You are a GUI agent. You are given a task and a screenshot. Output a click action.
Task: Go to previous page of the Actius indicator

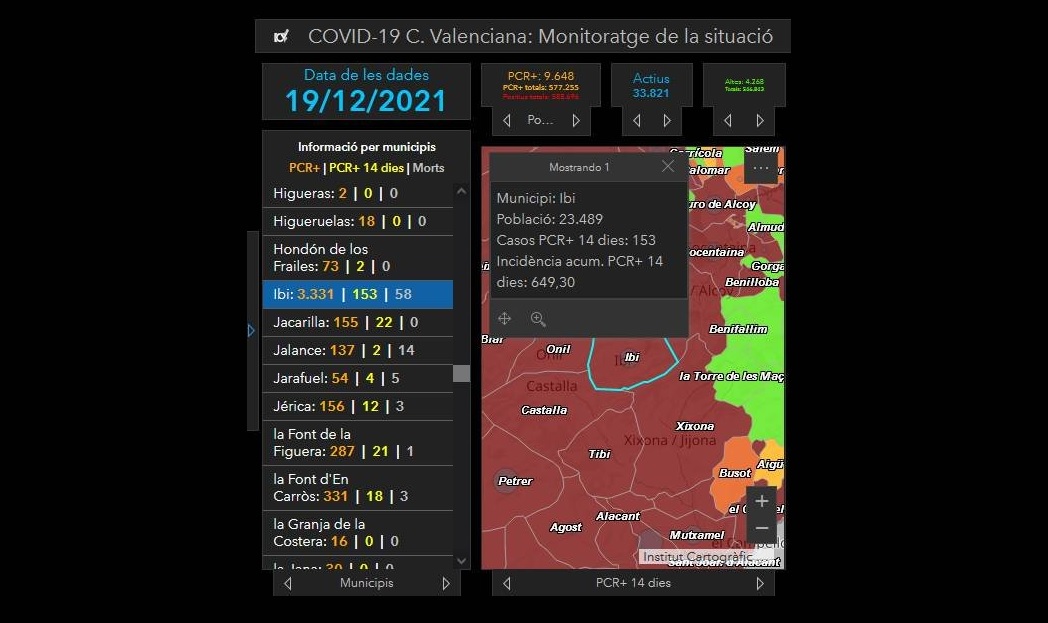pyautogui.click(x=636, y=121)
